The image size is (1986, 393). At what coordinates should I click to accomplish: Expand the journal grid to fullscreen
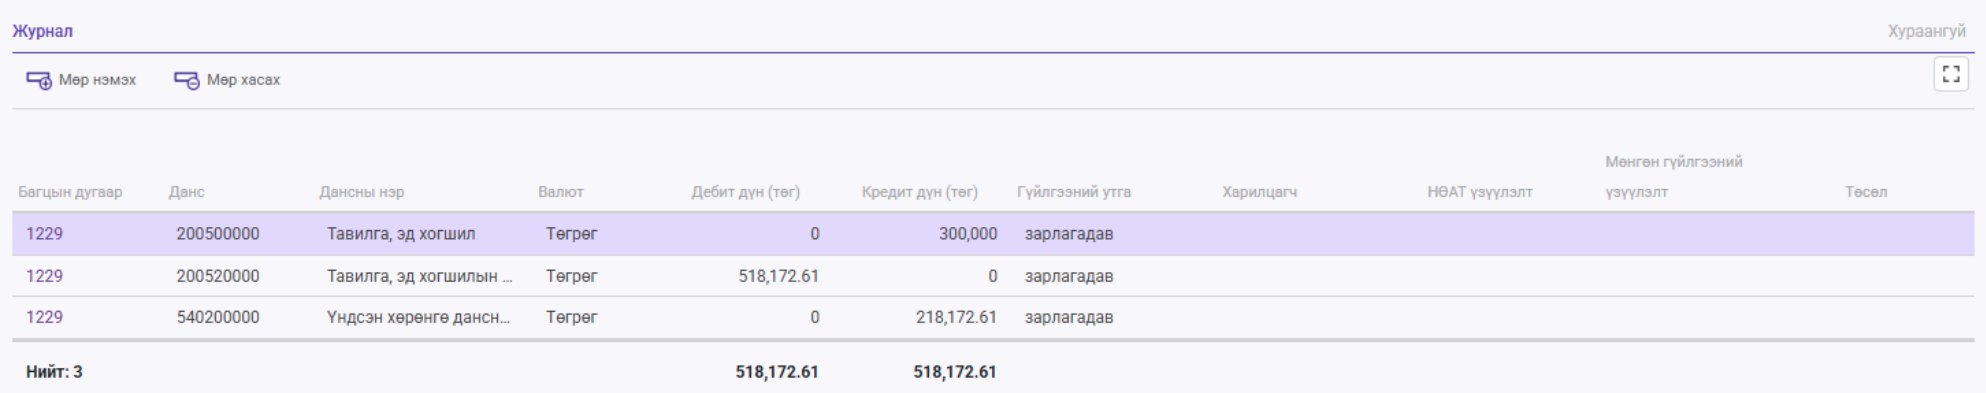point(1951,75)
